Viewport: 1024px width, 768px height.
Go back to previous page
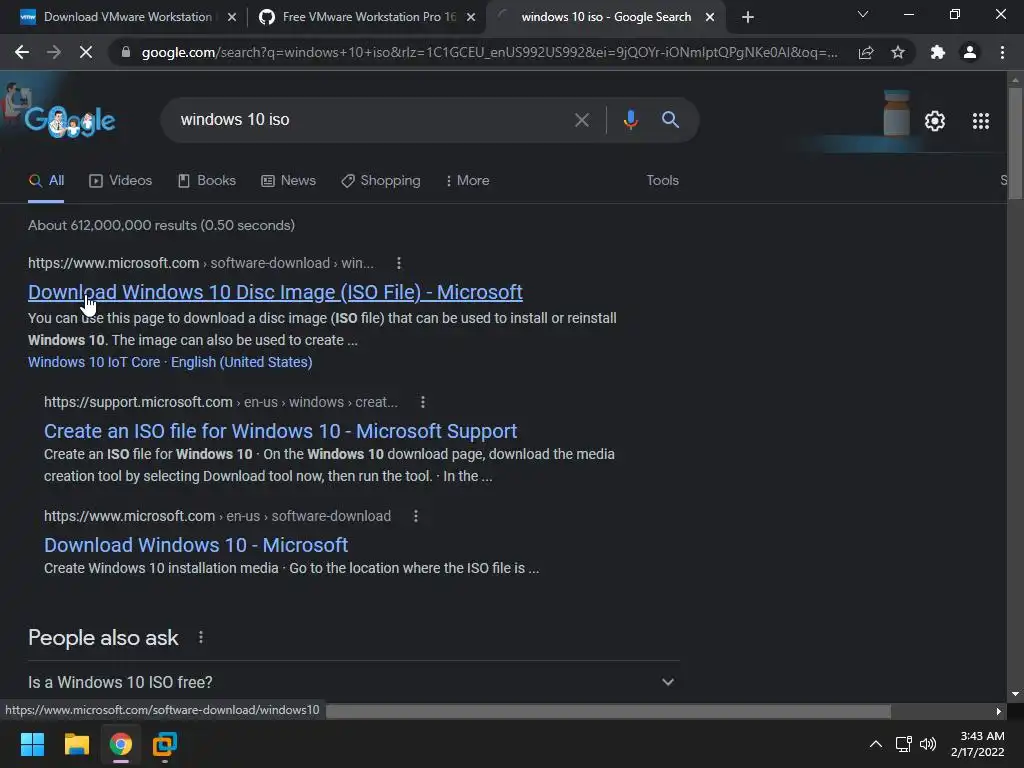click(x=22, y=52)
